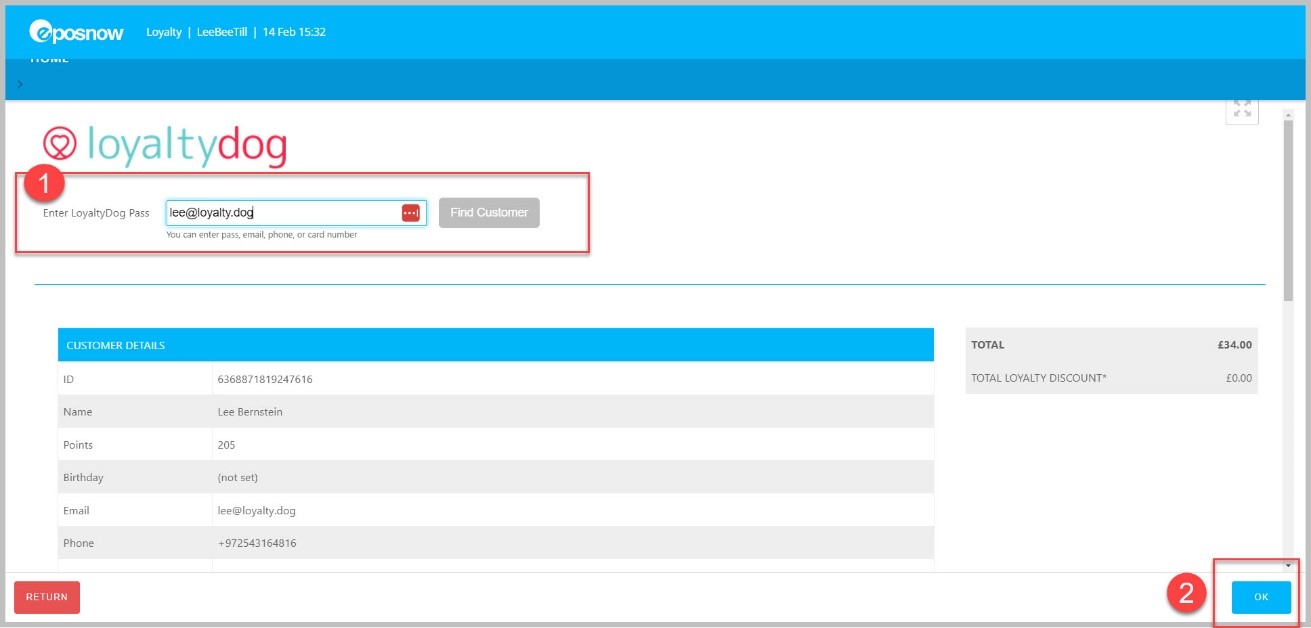Viewport: 1311px width, 628px height.
Task: Select the customer ID 6368871819247616
Action: pyautogui.click(x=265, y=379)
